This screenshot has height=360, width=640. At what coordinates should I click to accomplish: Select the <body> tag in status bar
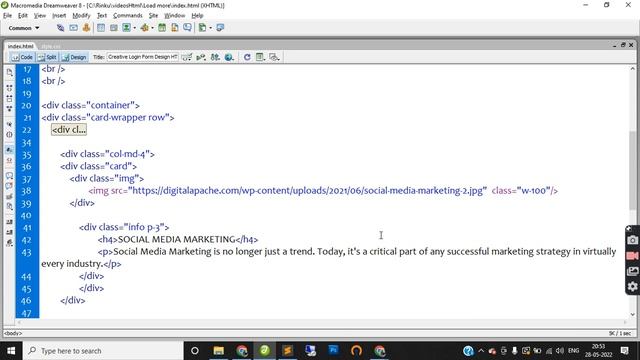(x=13, y=333)
